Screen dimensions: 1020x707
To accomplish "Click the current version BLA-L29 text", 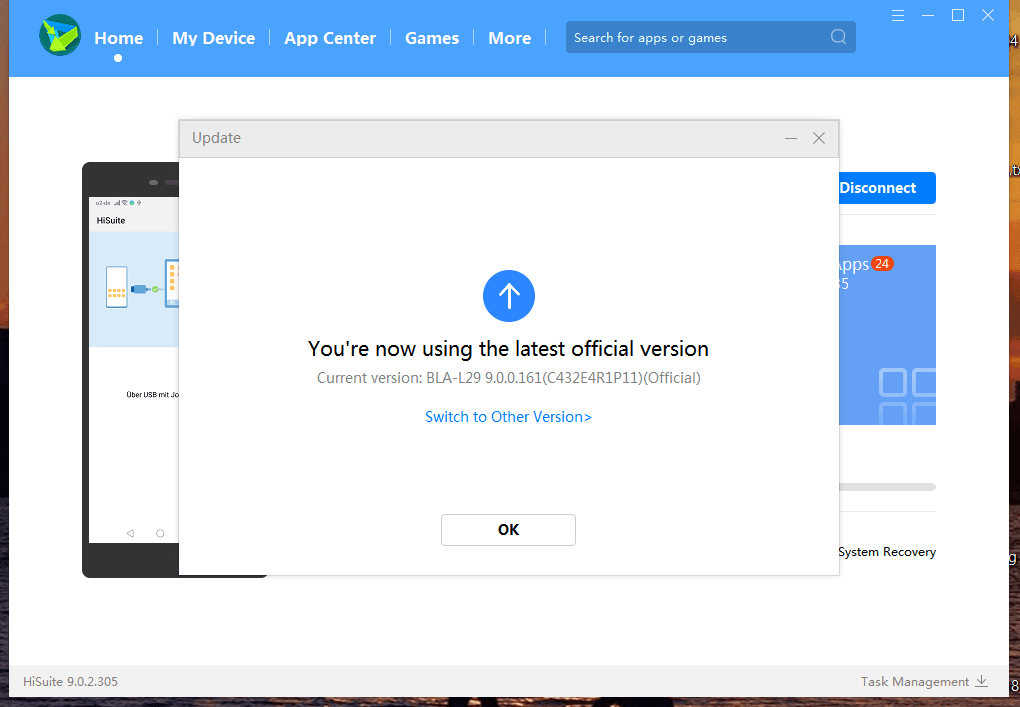I will [x=509, y=378].
